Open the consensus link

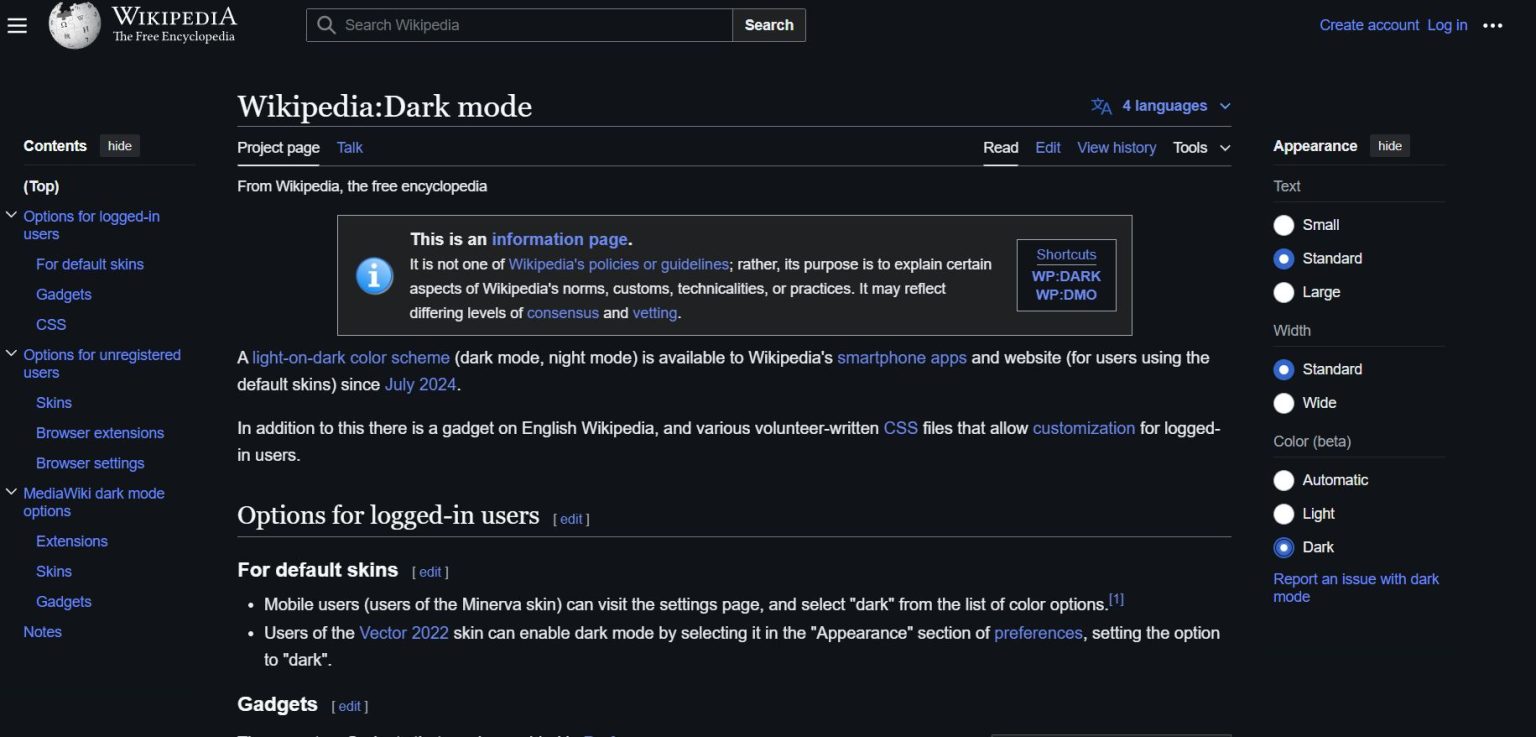click(x=563, y=312)
